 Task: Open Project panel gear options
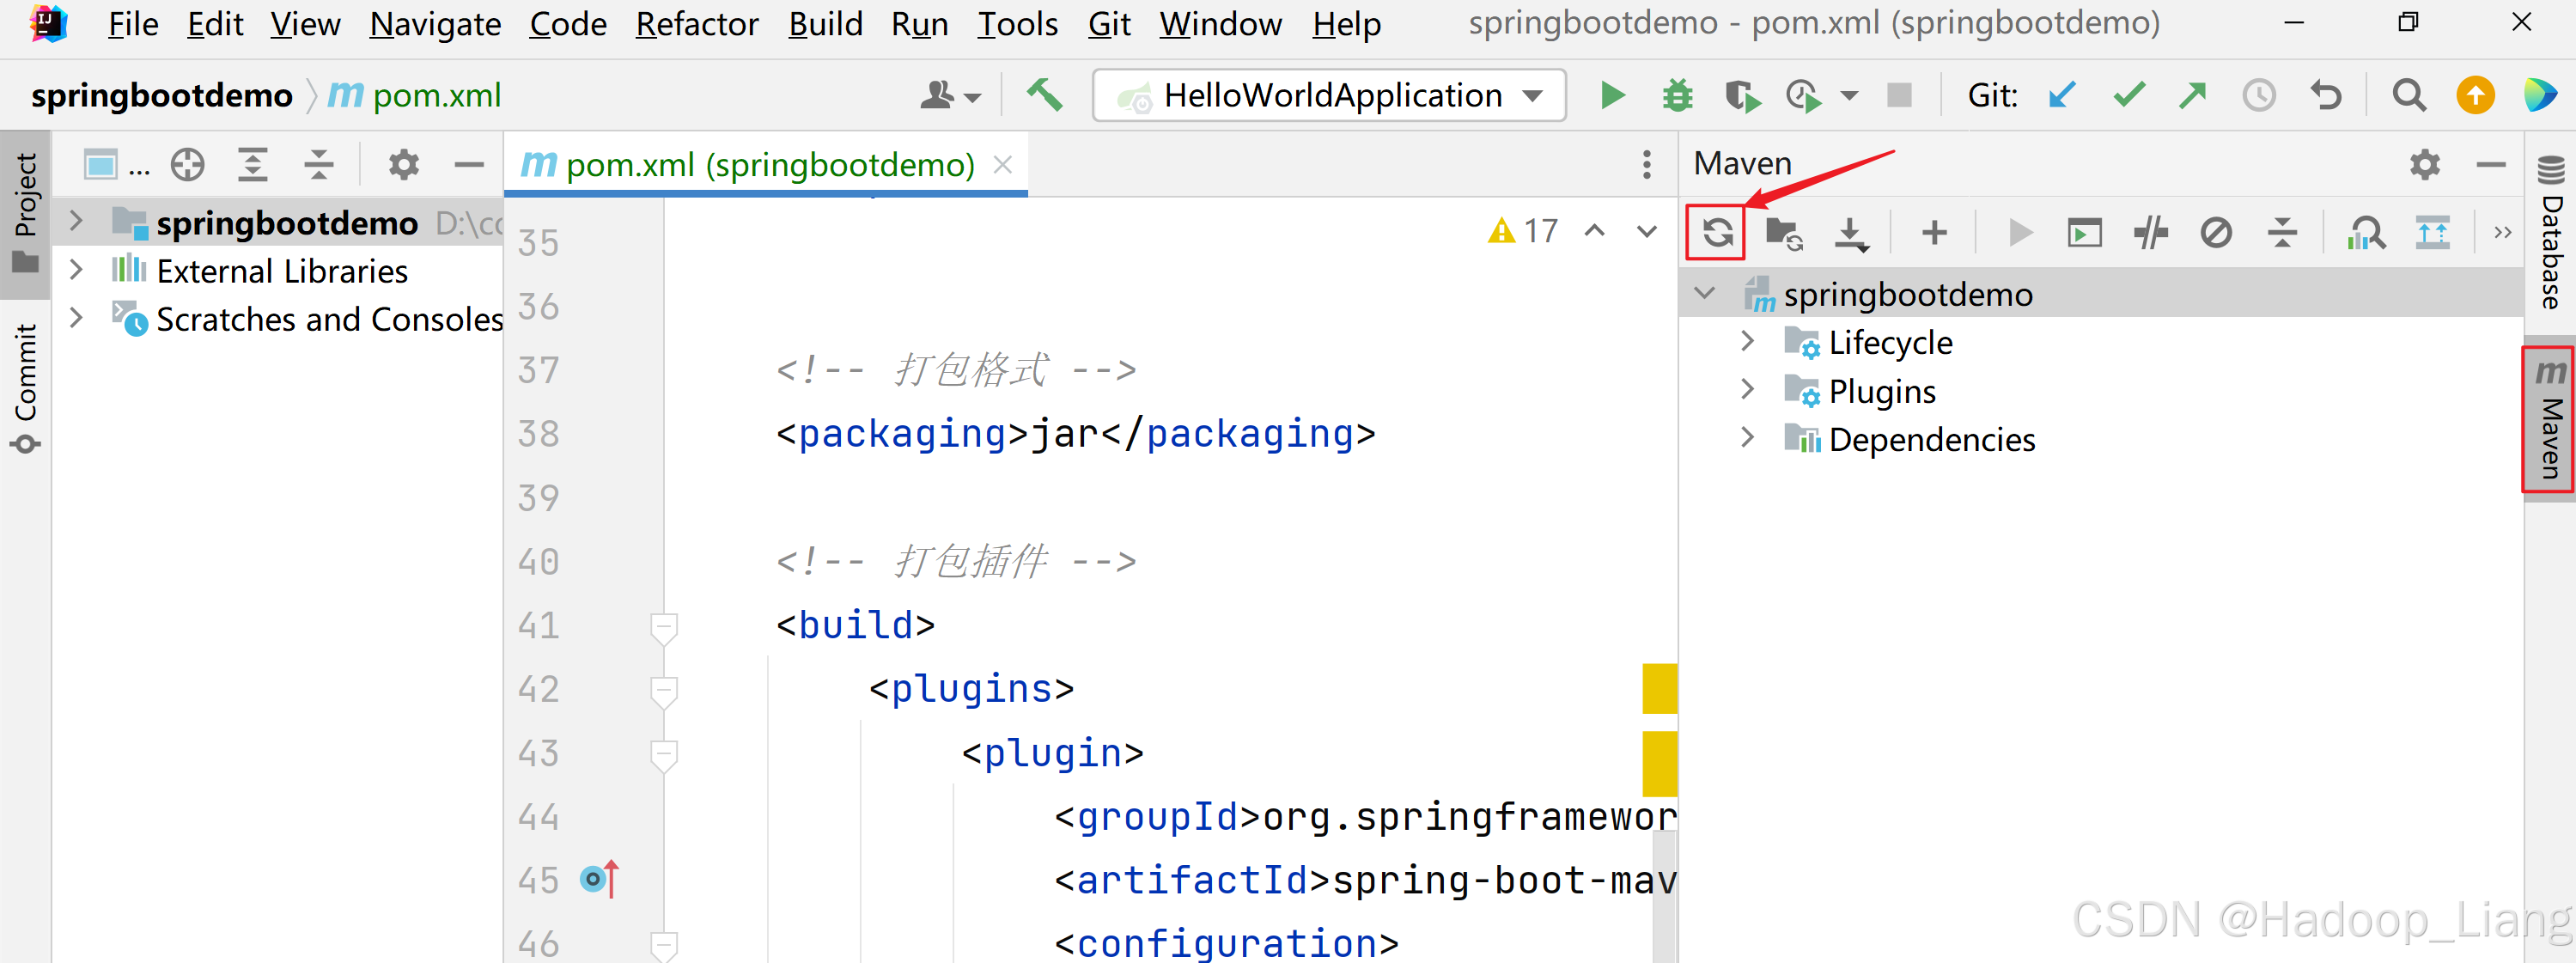coord(403,163)
